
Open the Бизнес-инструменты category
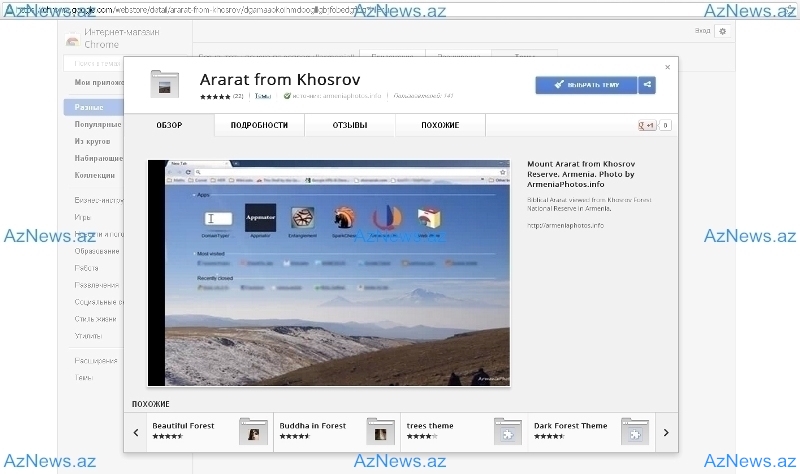[99, 201]
